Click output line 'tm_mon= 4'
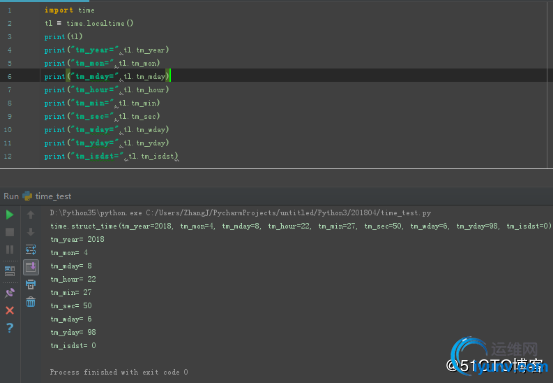The width and height of the screenshot is (554, 383). pos(69,253)
